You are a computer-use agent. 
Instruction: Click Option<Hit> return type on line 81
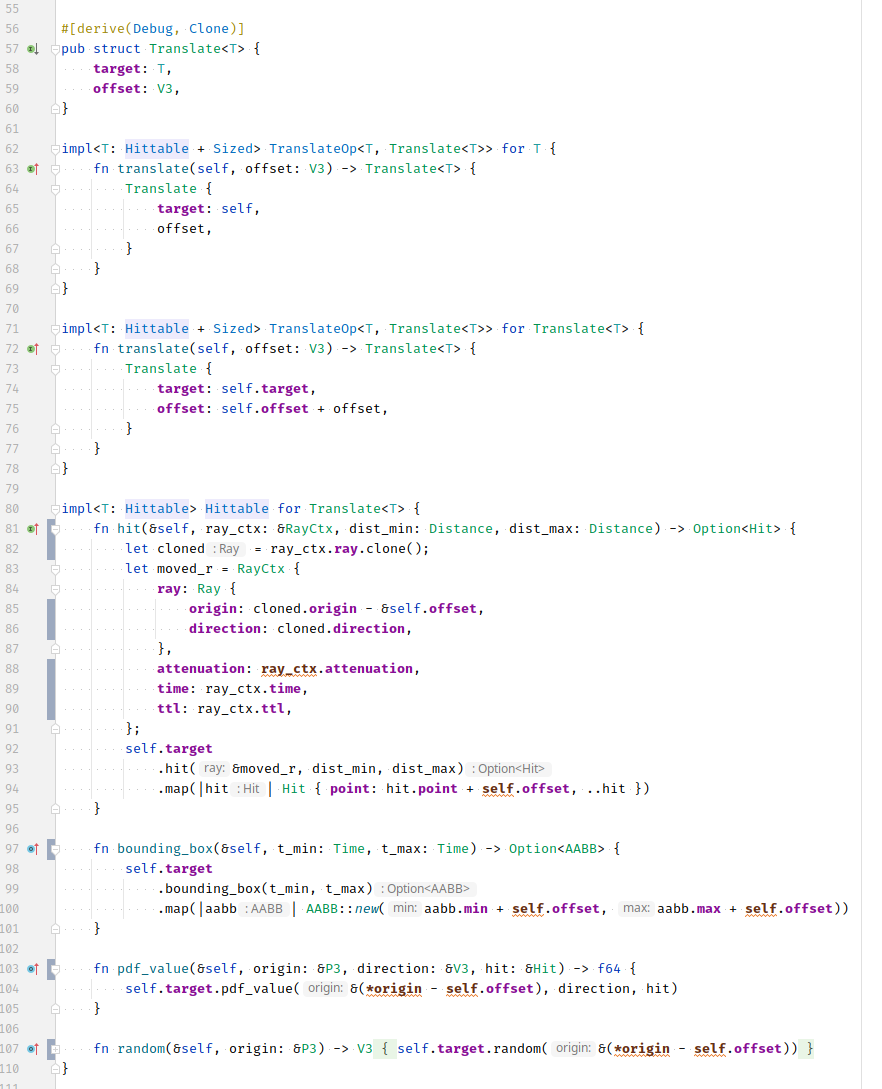coord(736,529)
